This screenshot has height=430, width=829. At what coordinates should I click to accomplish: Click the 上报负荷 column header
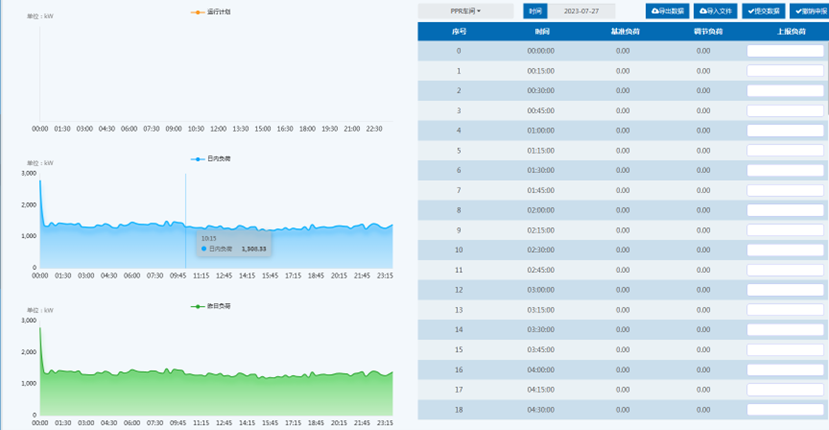coord(791,32)
